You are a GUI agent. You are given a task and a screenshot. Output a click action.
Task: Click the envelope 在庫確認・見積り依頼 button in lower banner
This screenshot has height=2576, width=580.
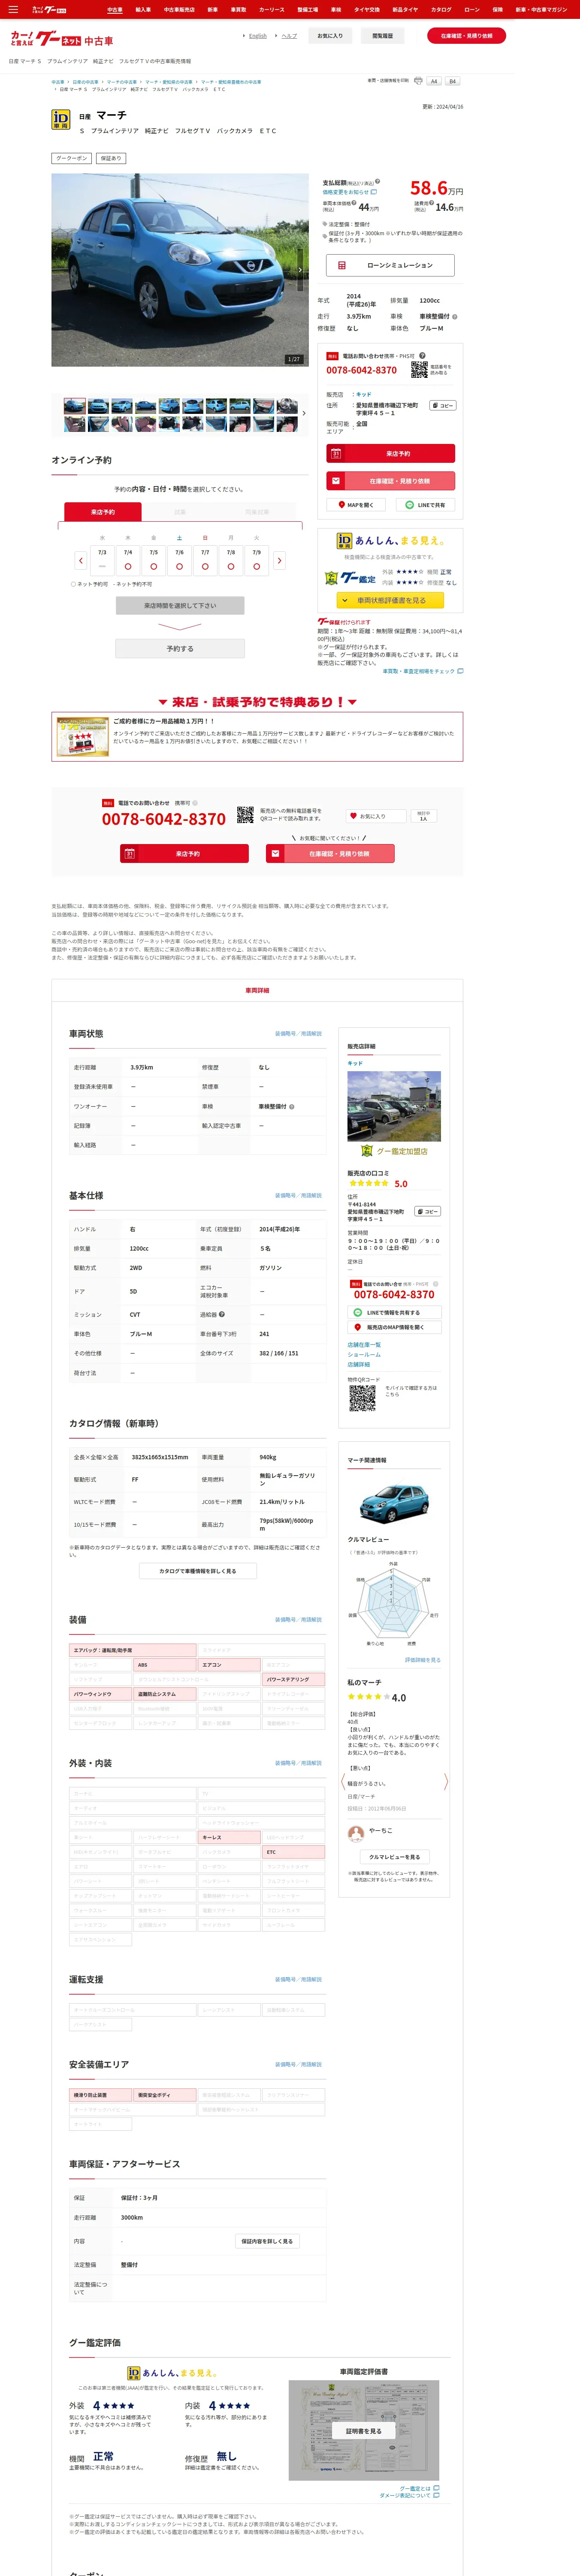coord(330,854)
